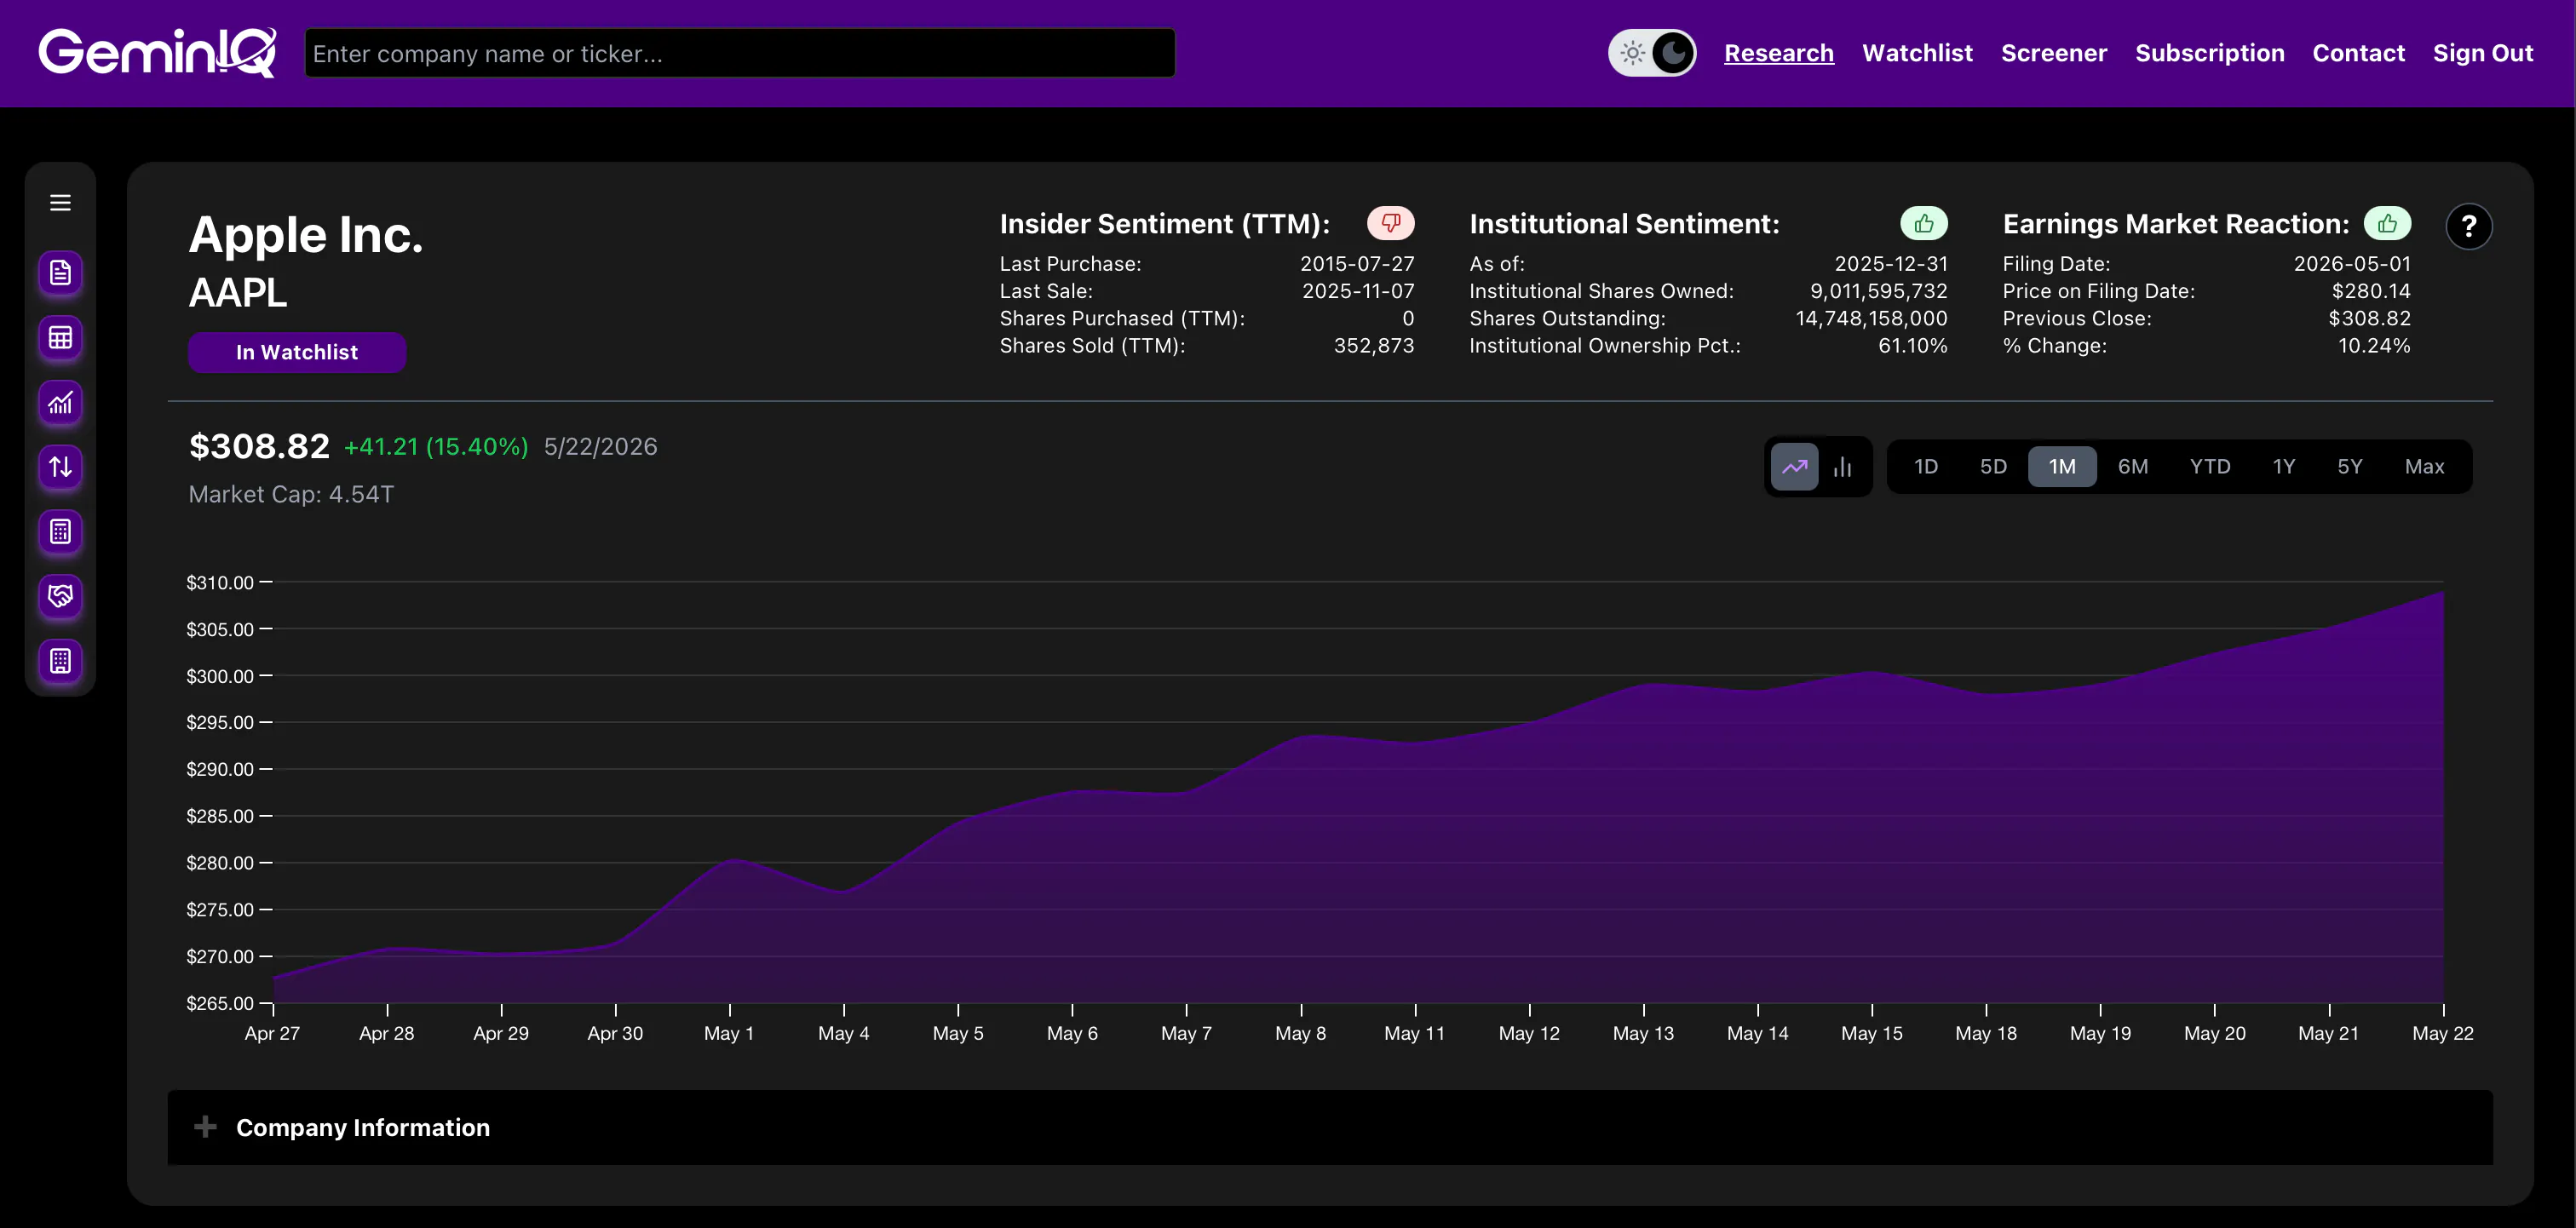Open the Watchlist page
Image resolution: width=2576 pixels, height=1228 pixels.
[1917, 53]
